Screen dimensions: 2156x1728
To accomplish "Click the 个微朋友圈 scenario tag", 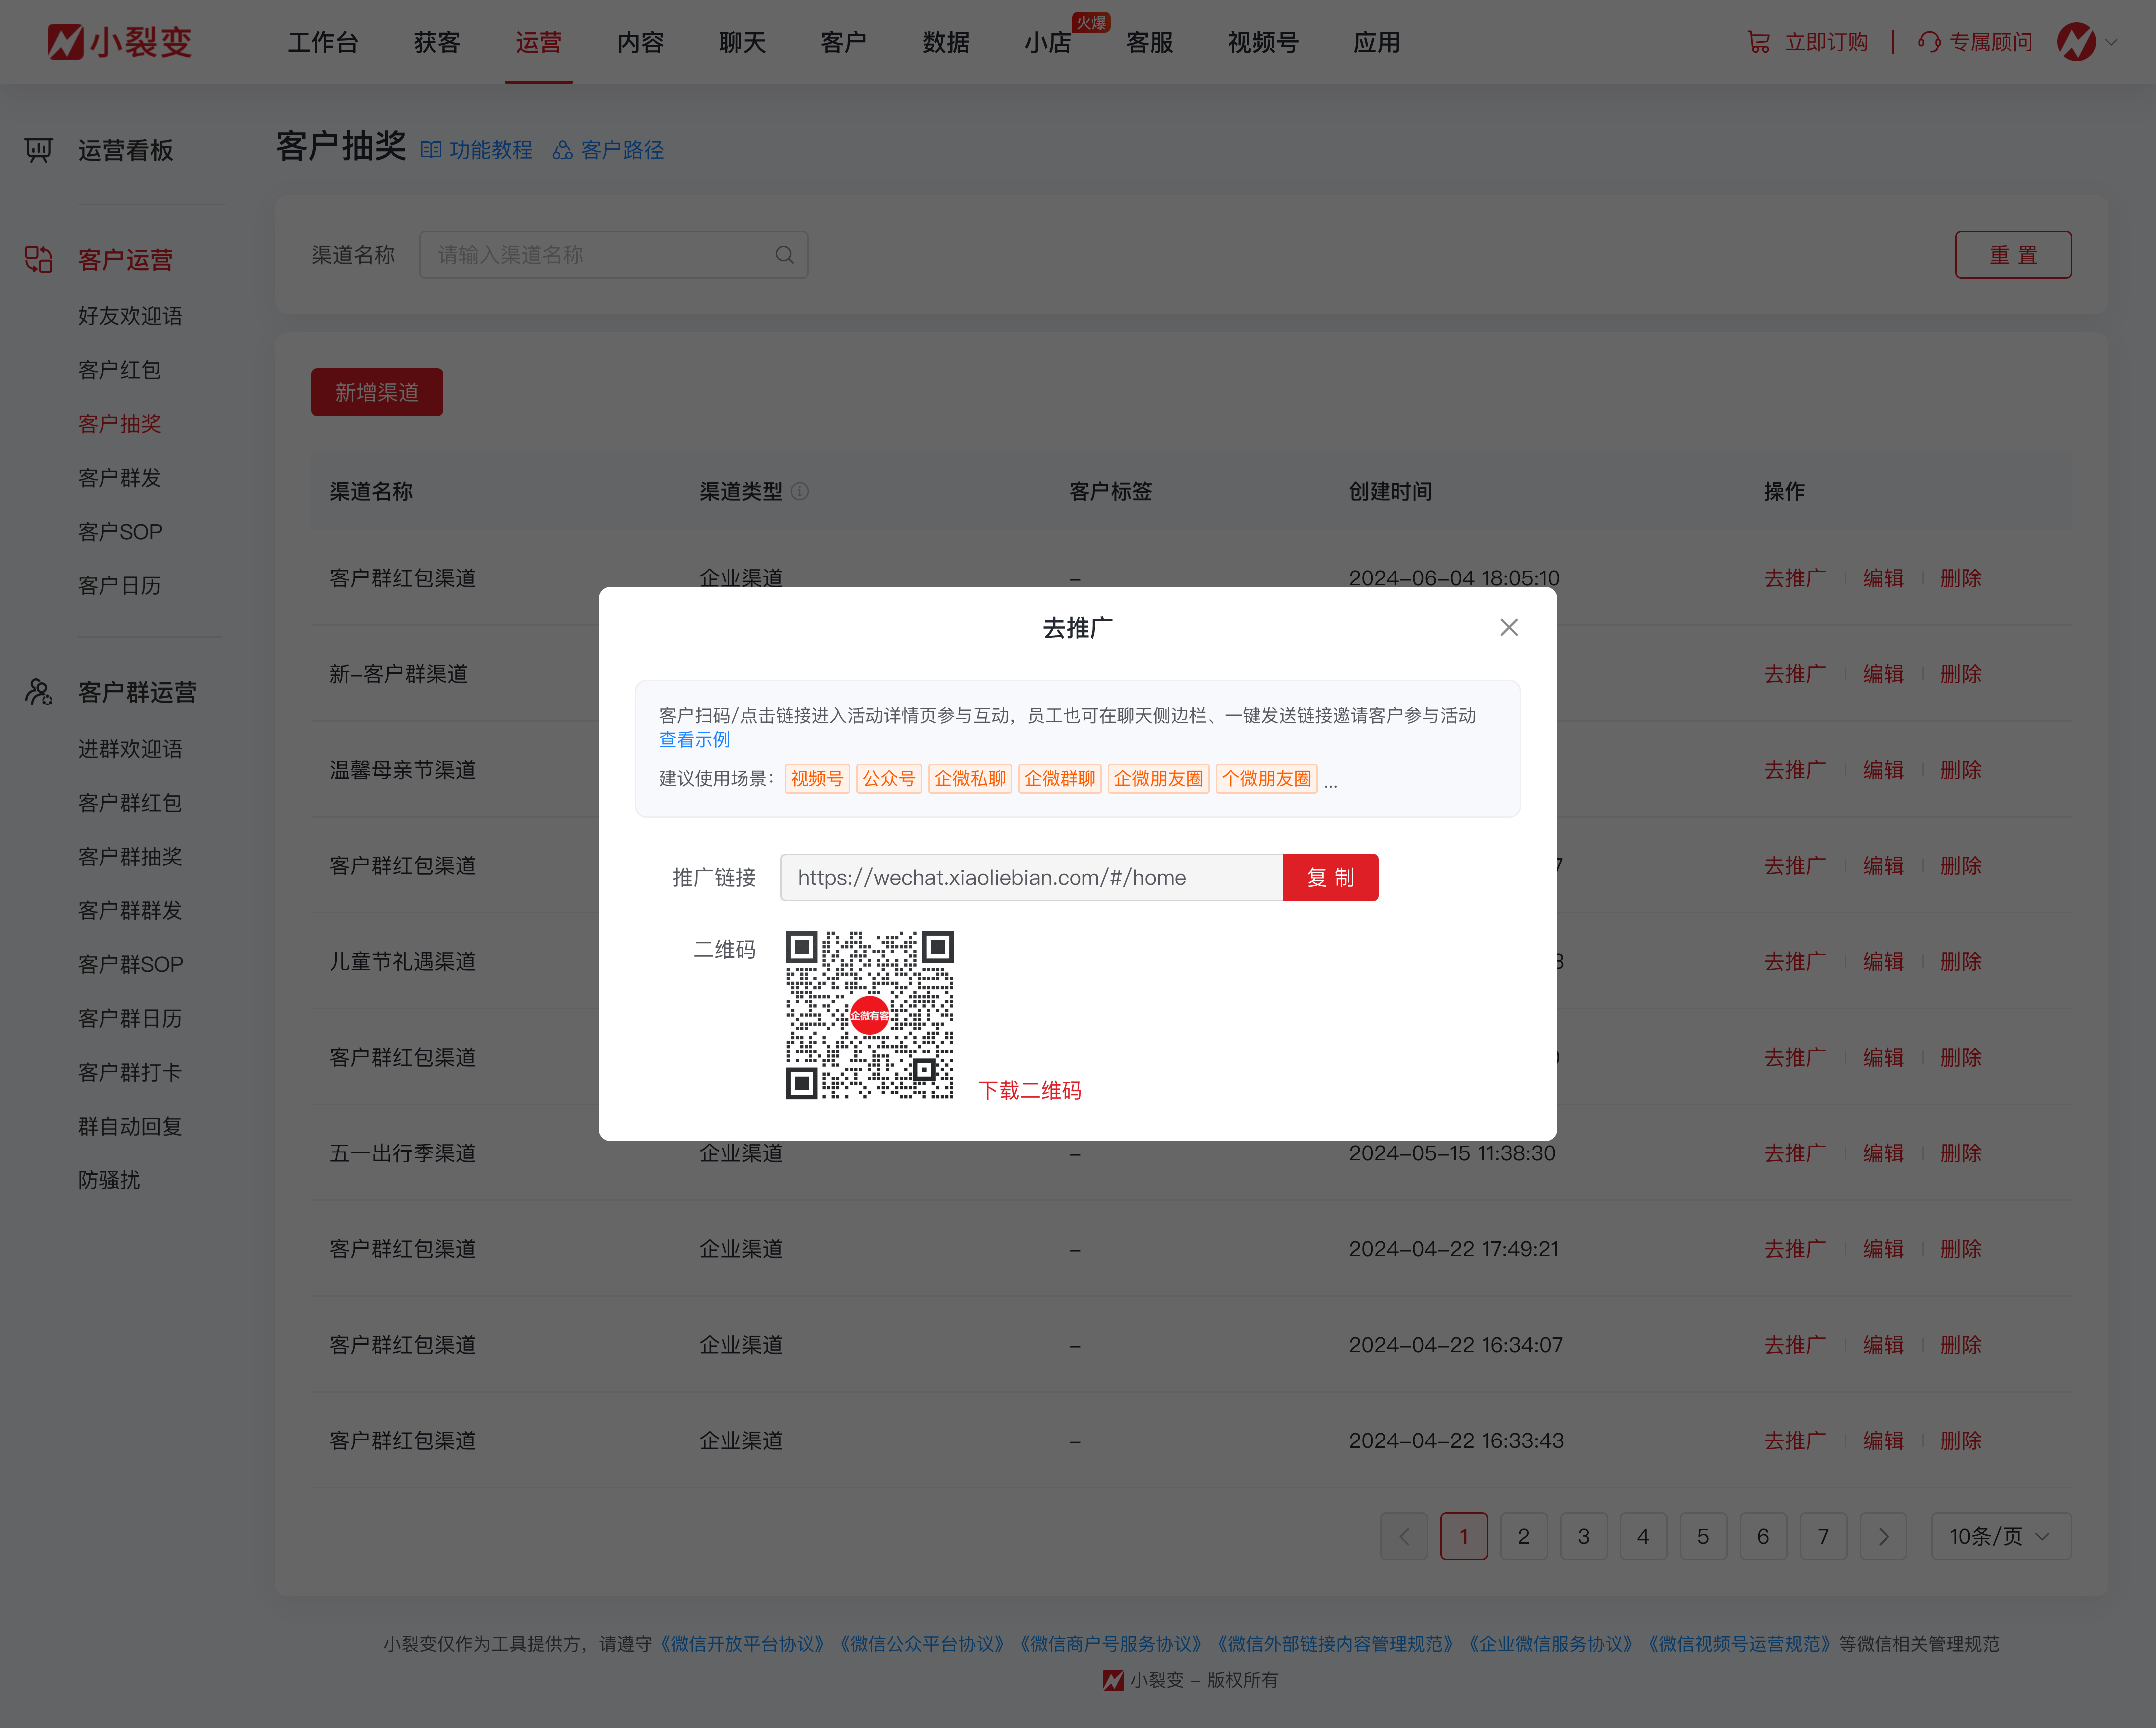I will tap(1266, 778).
